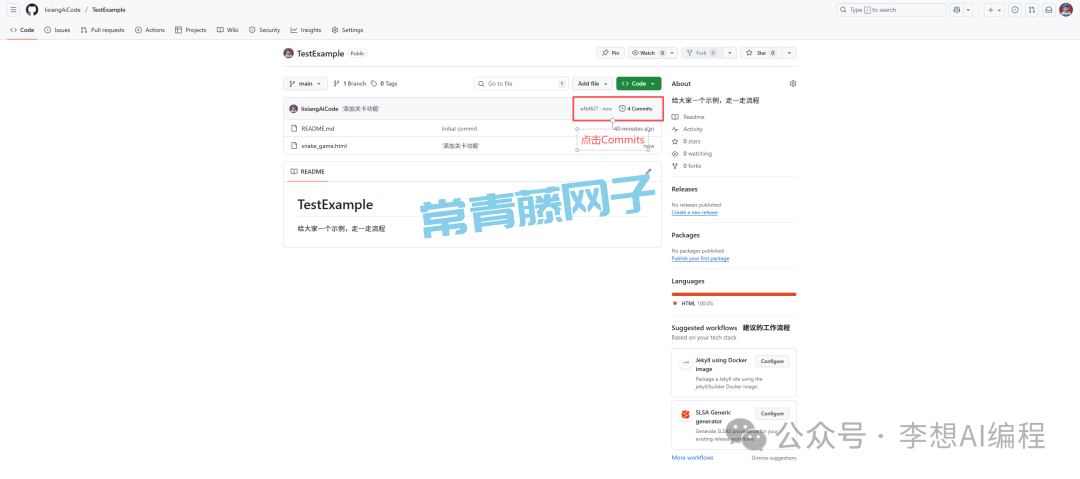Expand the Add file dropdown
The width and height of the screenshot is (1080, 479).
click(x=592, y=84)
